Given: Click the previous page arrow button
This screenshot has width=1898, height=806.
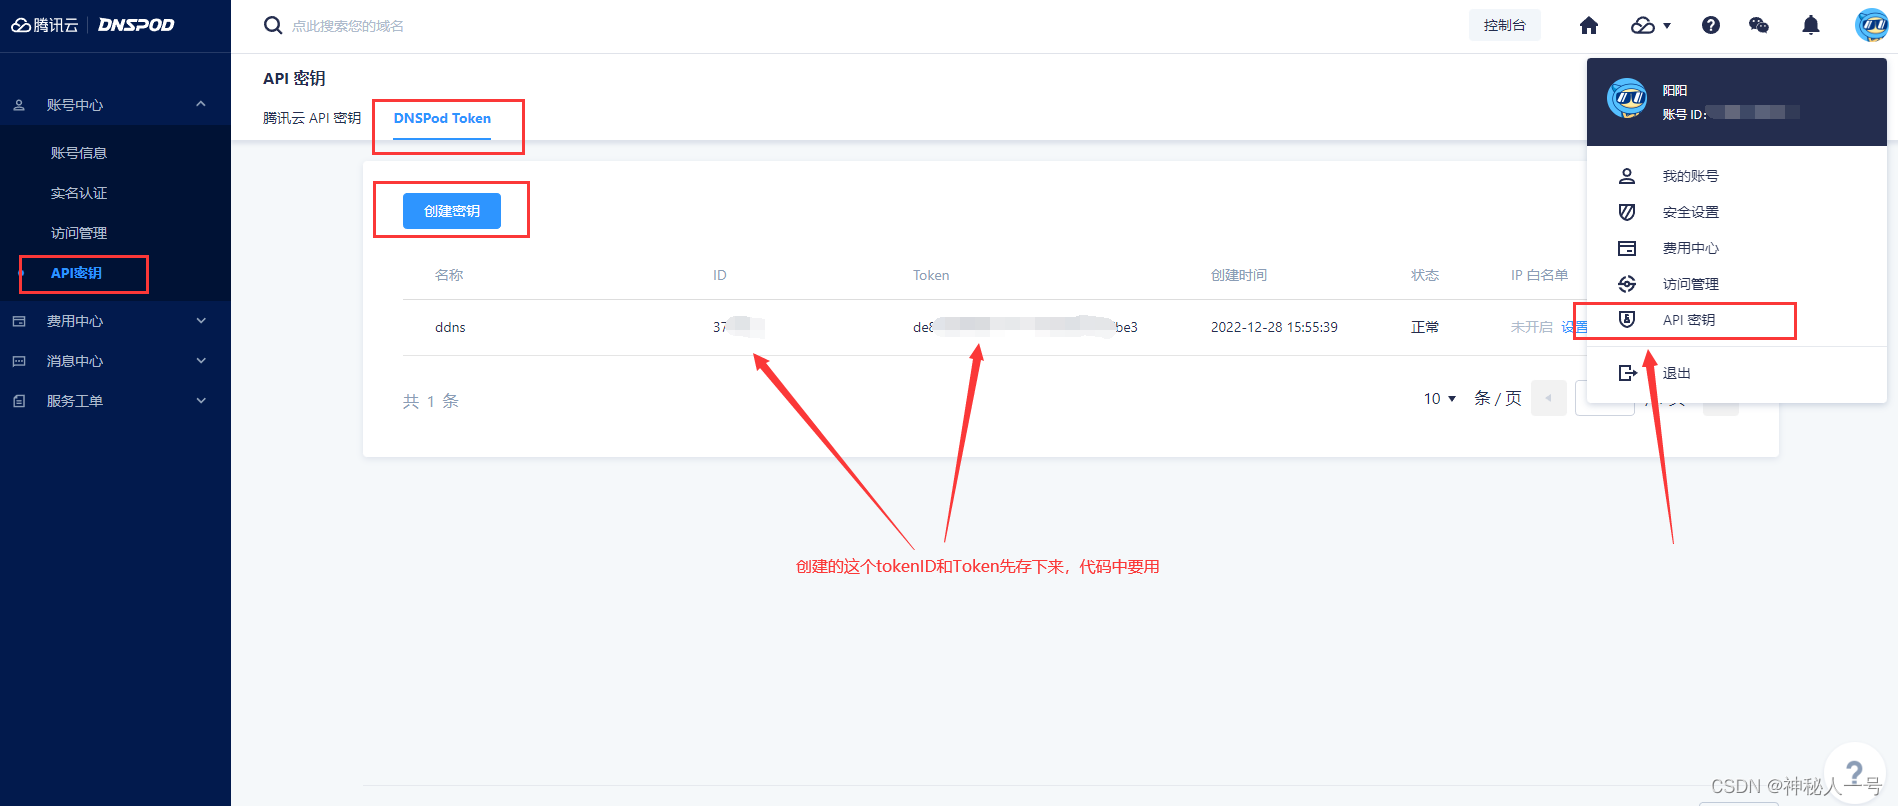Looking at the screenshot, I should pyautogui.click(x=1548, y=398).
